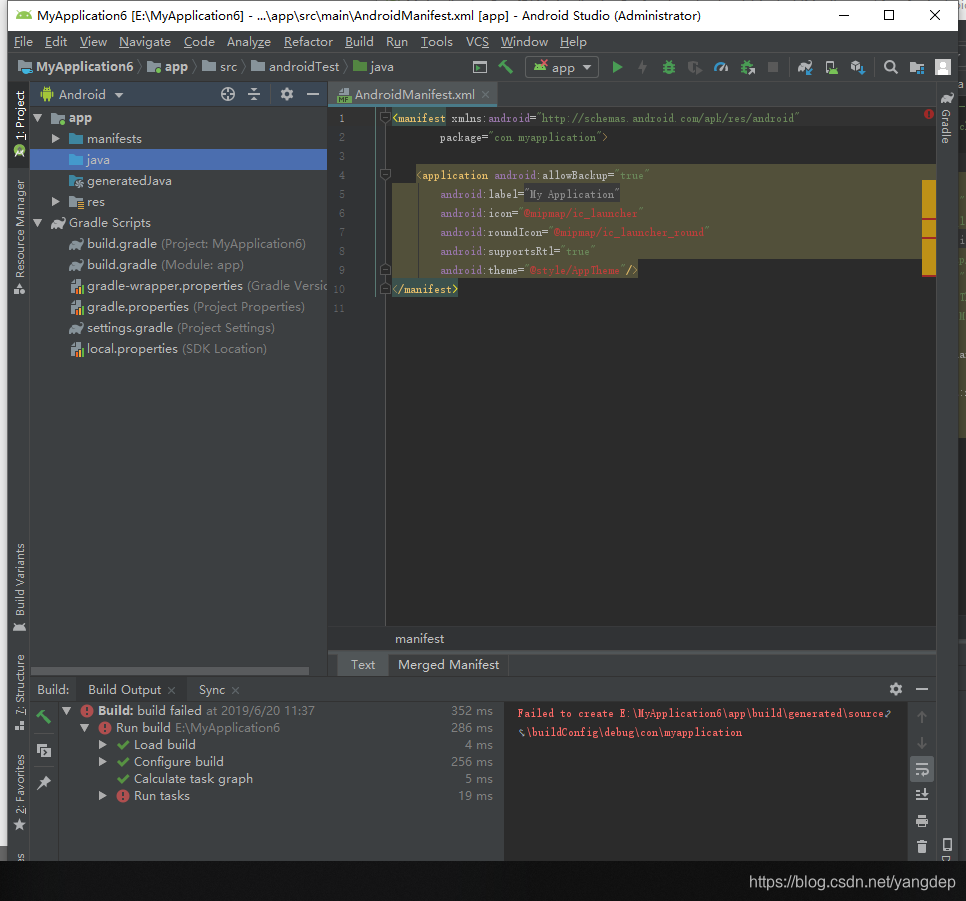Open AVD Manager icon
Viewport: 966px width, 901px height.
[831, 67]
